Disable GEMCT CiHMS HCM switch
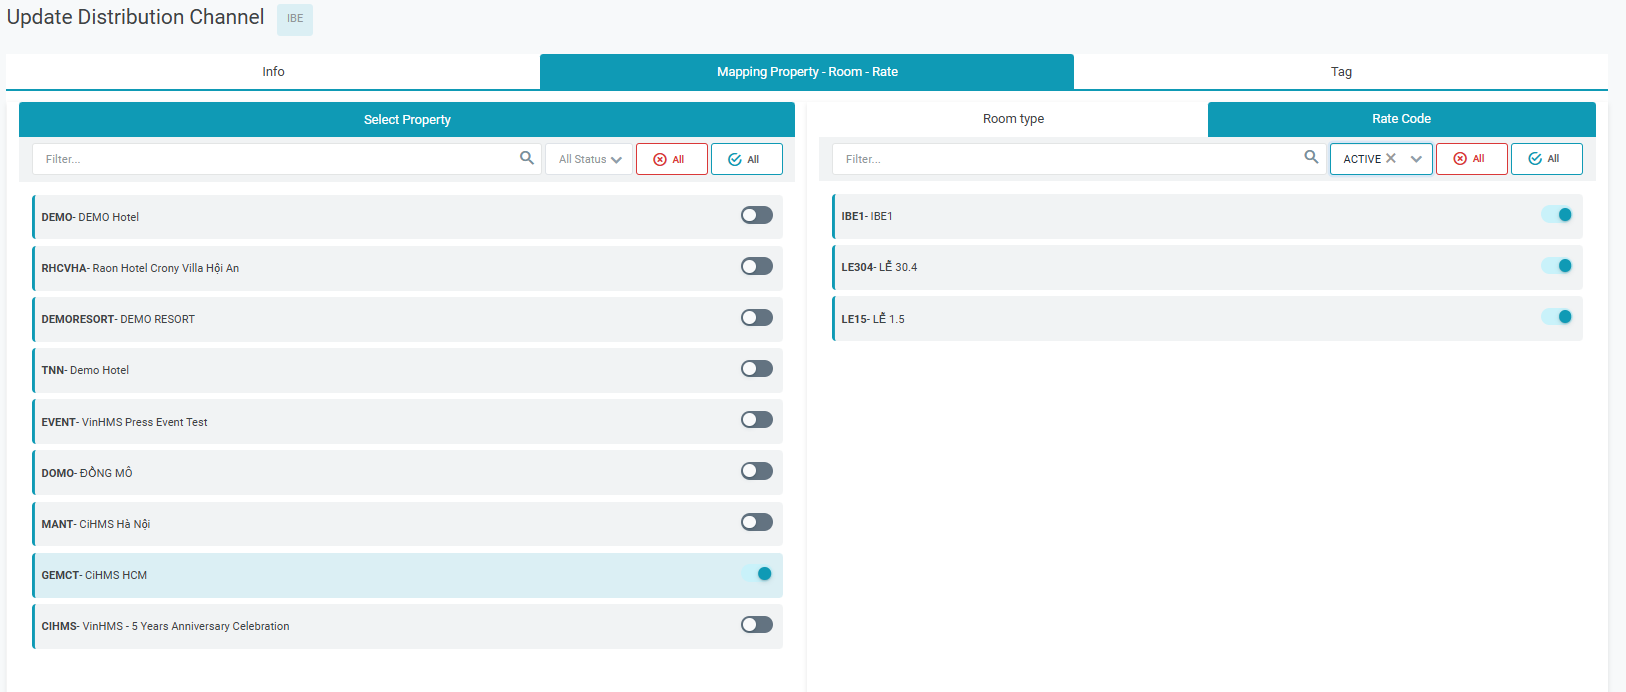This screenshot has height=692, width=1626. point(757,573)
